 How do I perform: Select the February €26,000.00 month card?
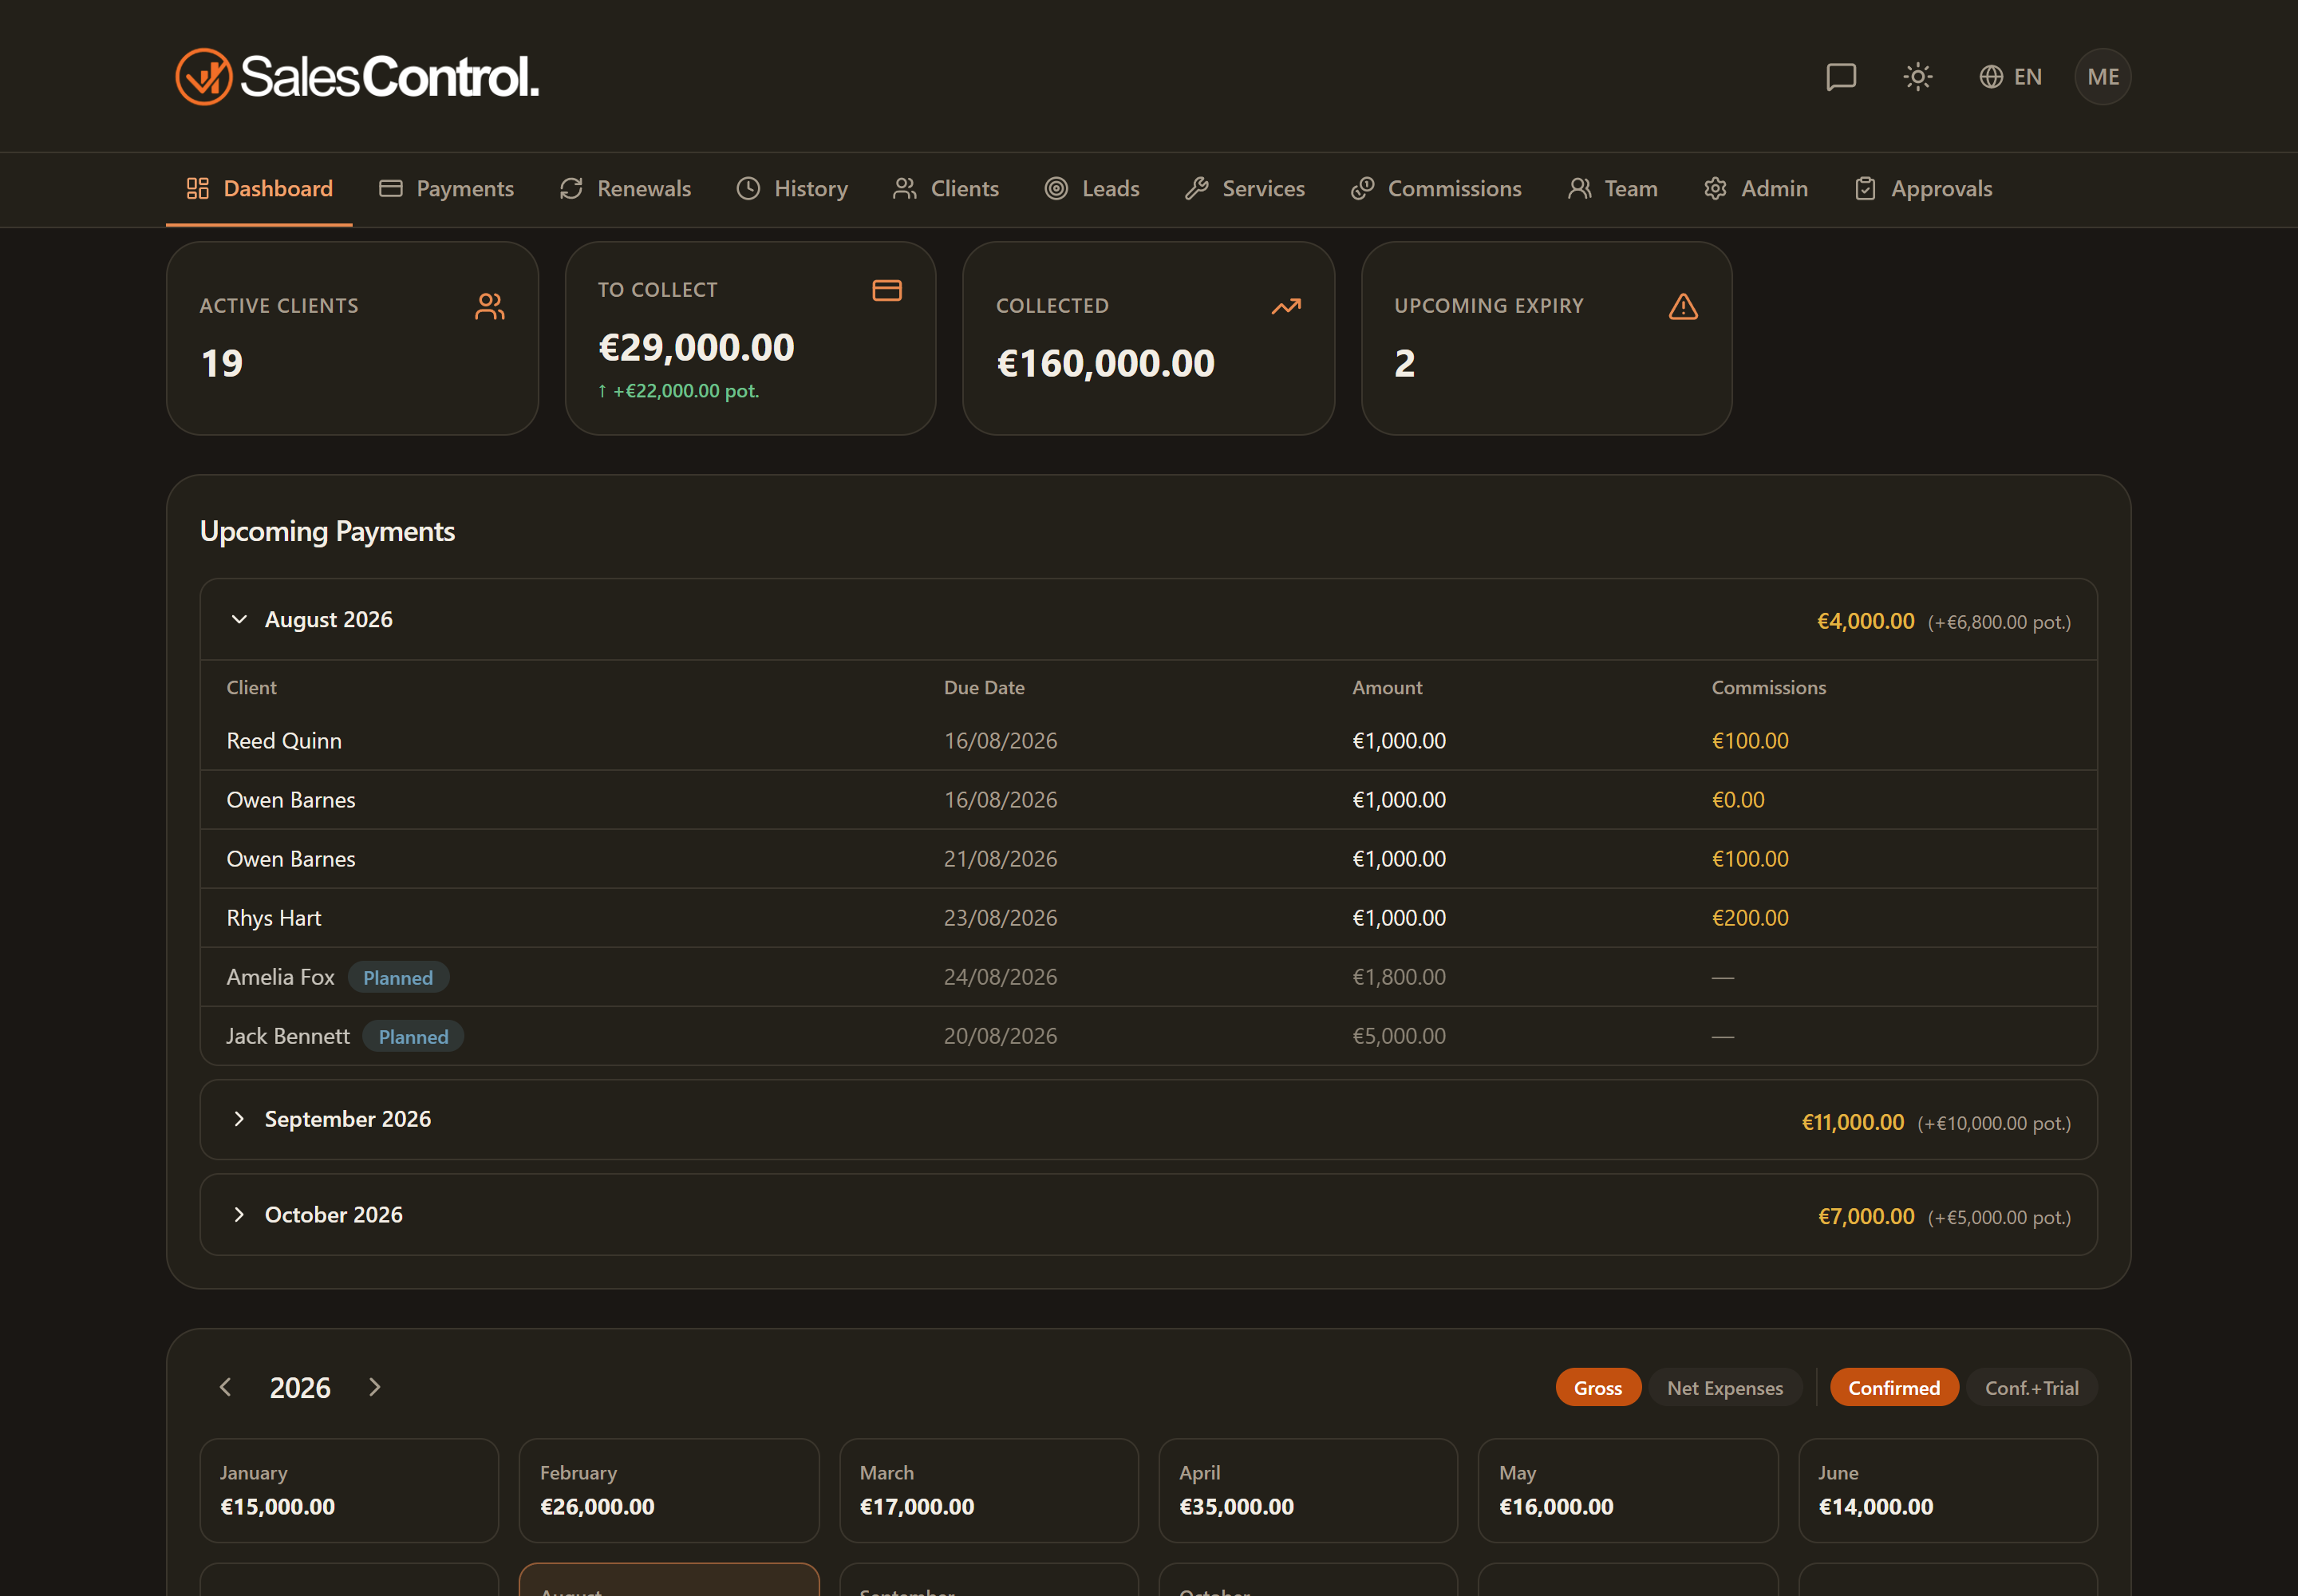tap(669, 1490)
